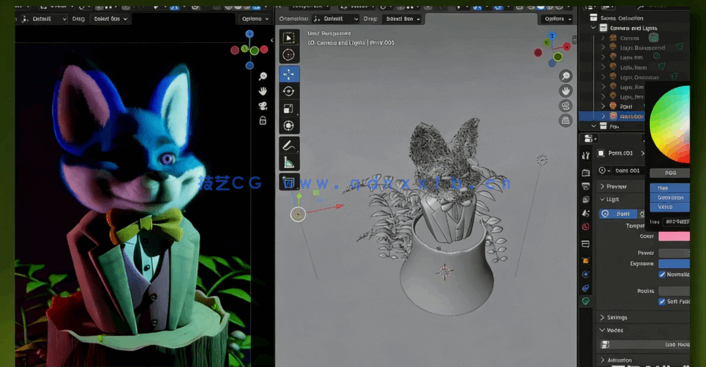Select the Cursor tool in the viewport toolbar
This screenshot has width=706, height=367.
coord(289,55)
